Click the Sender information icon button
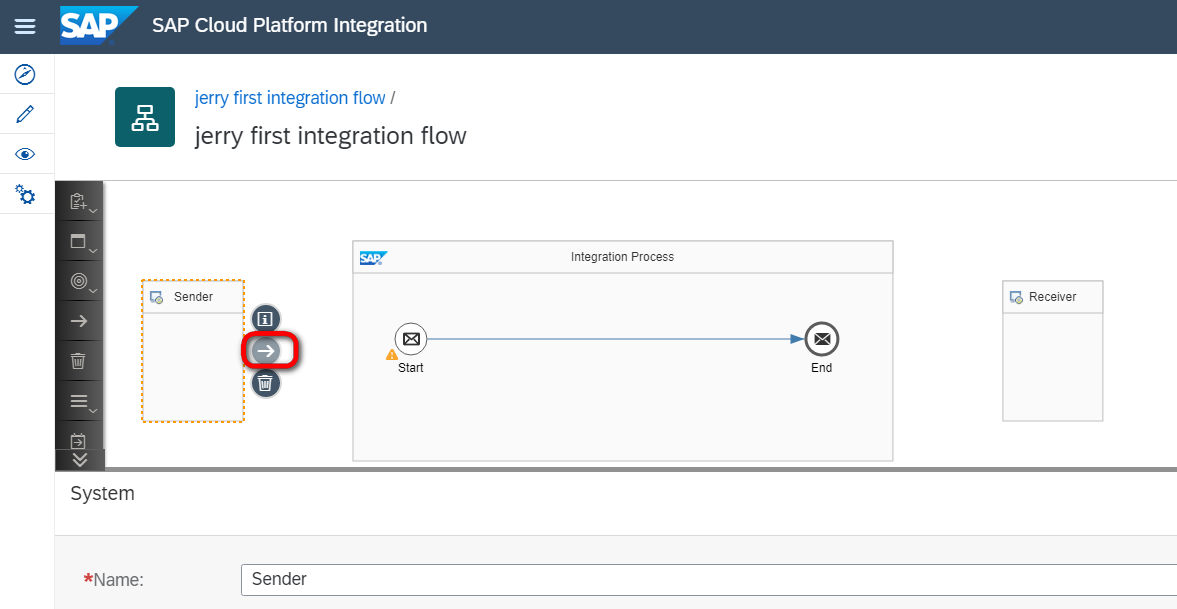1177x609 pixels. click(265, 319)
